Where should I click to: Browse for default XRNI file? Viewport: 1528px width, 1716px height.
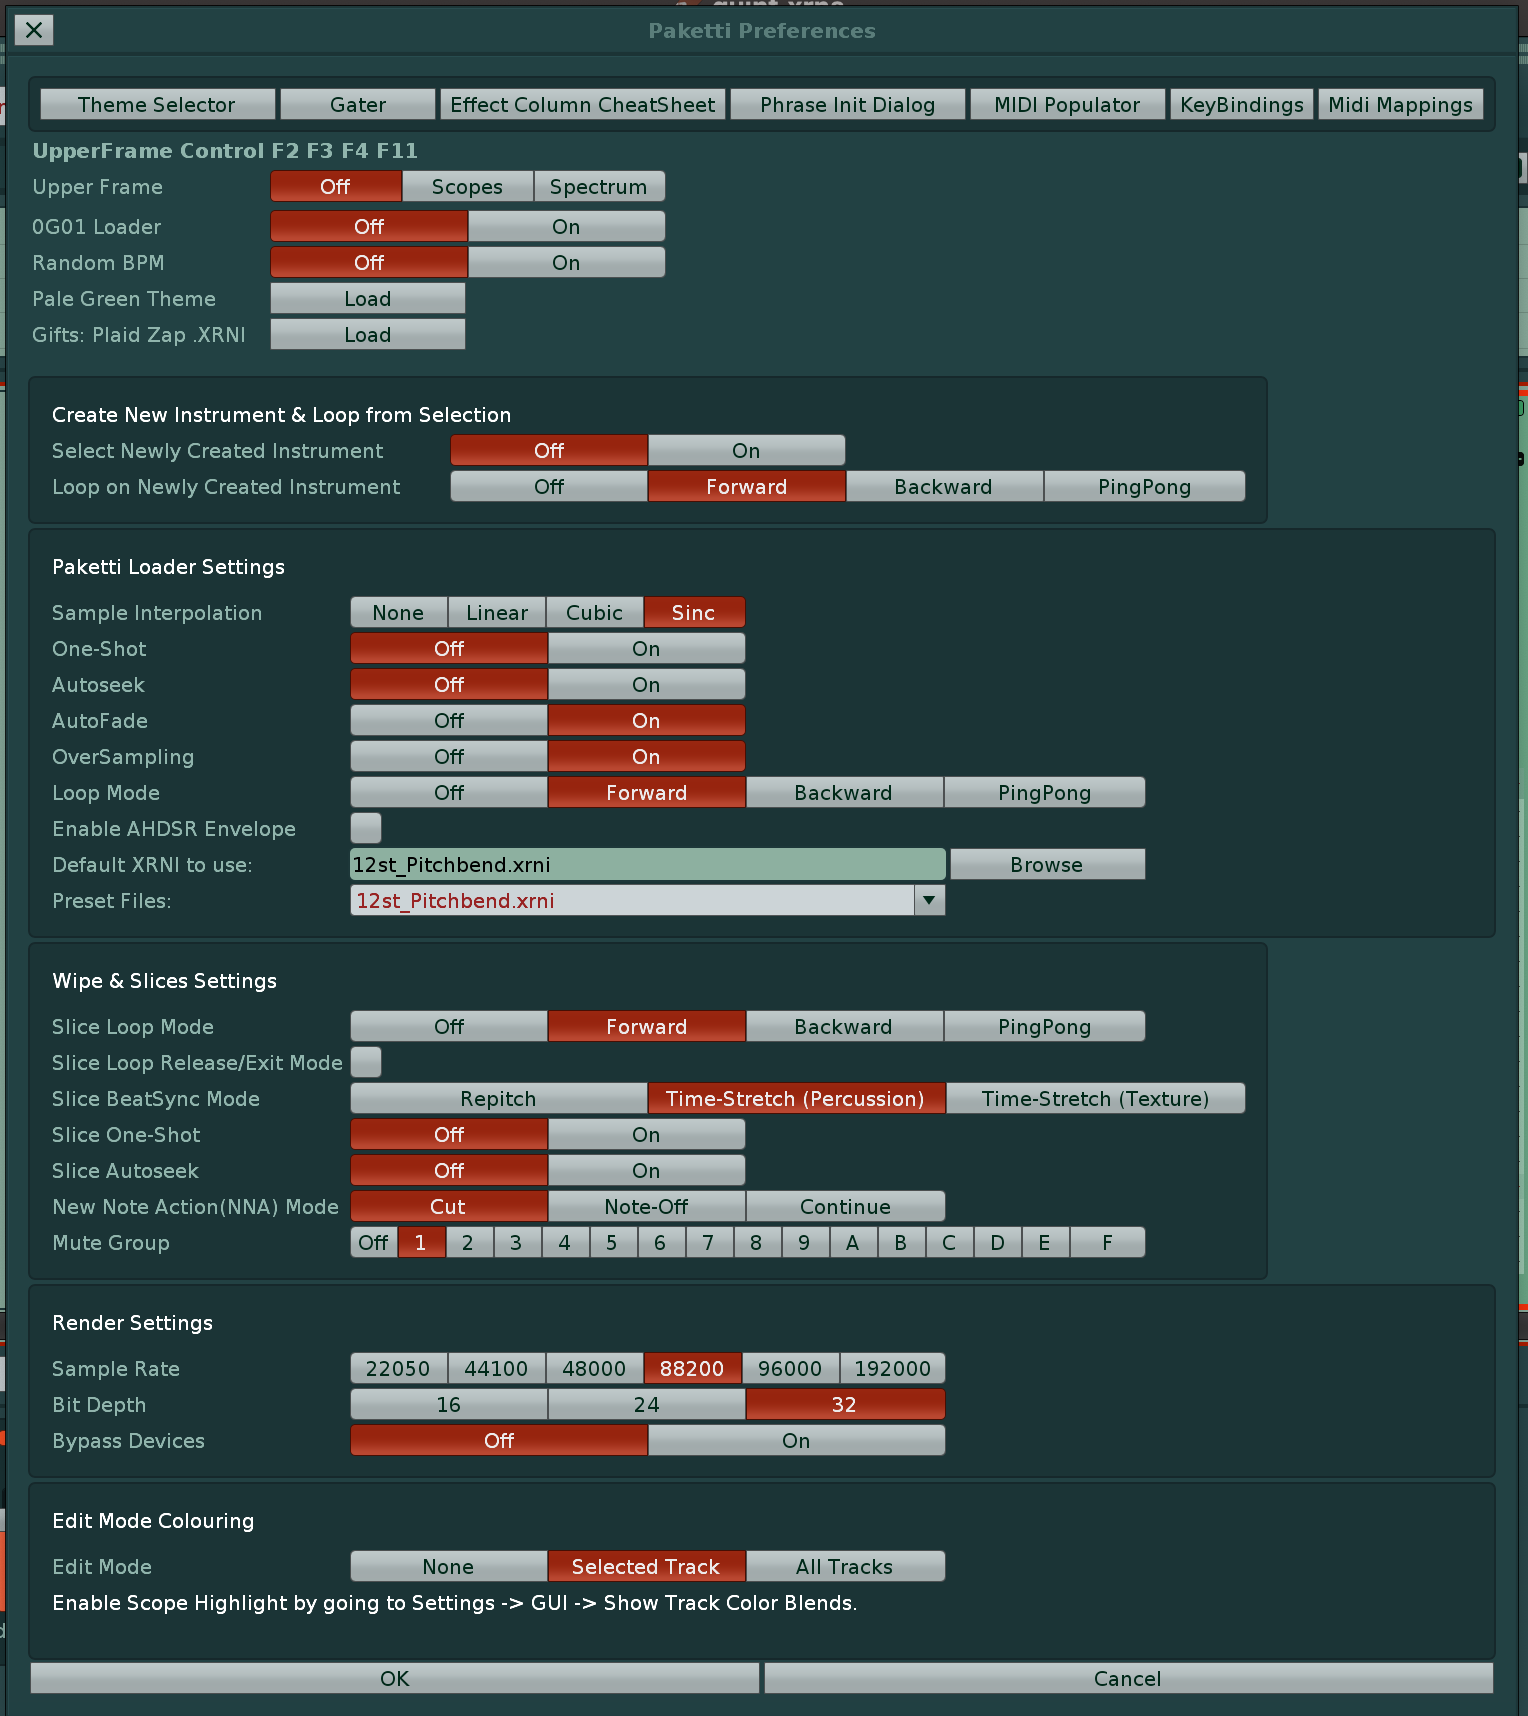coord(1046,864)
